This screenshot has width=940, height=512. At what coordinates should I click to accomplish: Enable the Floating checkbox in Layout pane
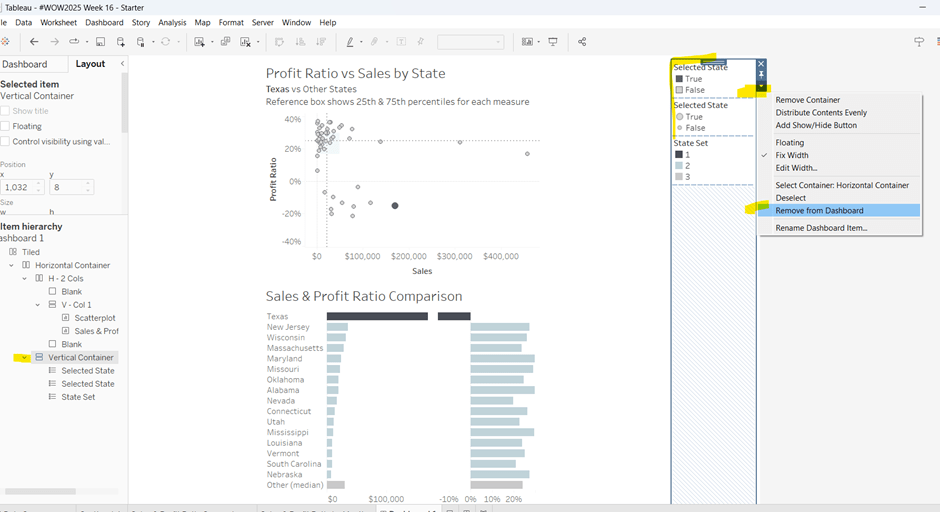click(x=6, y=127)
